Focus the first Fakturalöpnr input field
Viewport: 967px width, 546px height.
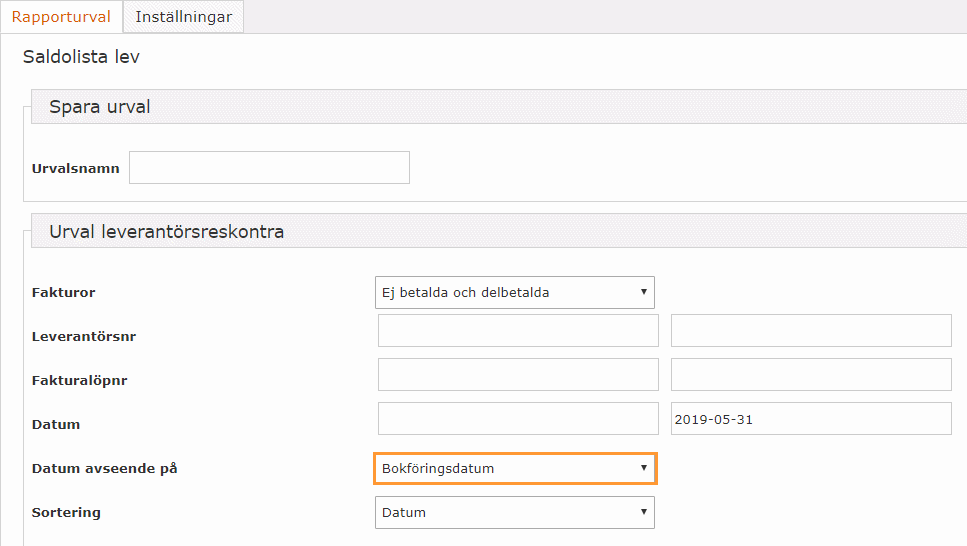[518, 374]
